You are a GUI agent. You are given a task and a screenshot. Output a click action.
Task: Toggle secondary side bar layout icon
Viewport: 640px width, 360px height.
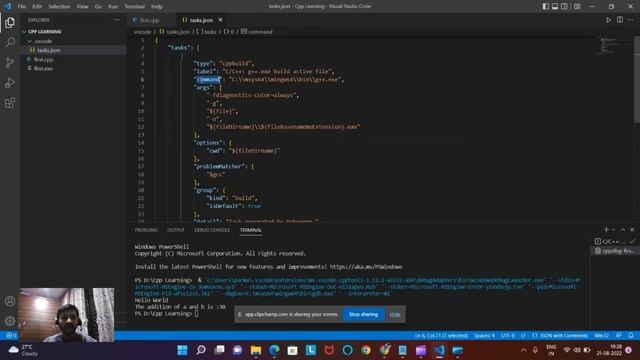[564, 6]
